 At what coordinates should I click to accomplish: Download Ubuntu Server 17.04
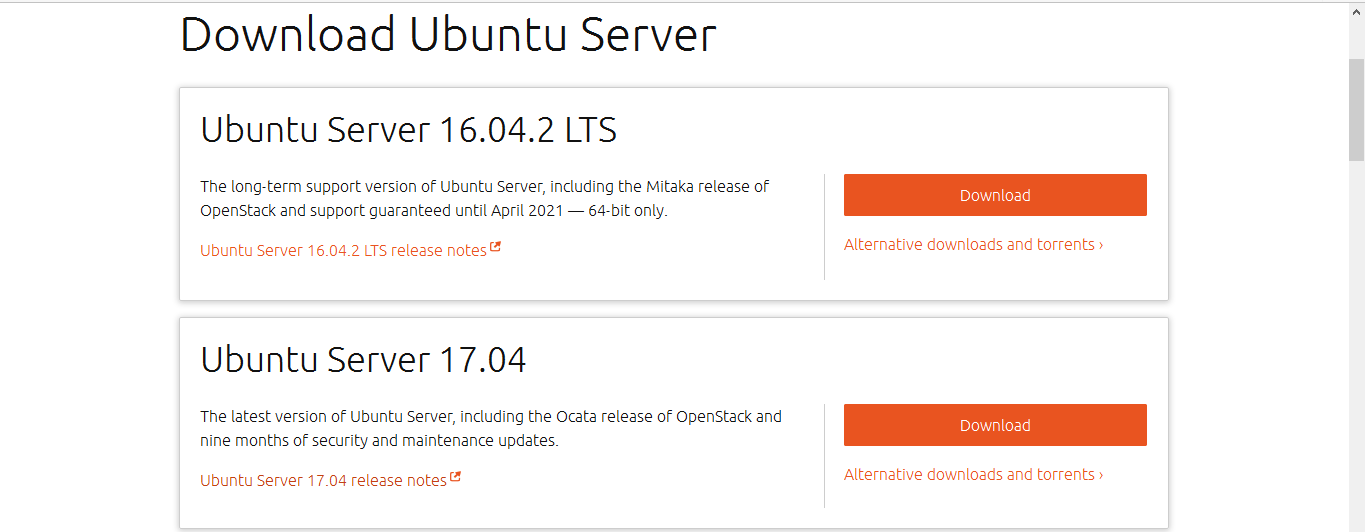[995, 425]
